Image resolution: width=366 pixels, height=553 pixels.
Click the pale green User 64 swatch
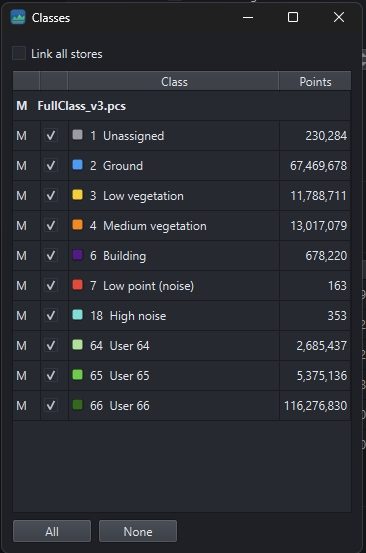(78, 344)
